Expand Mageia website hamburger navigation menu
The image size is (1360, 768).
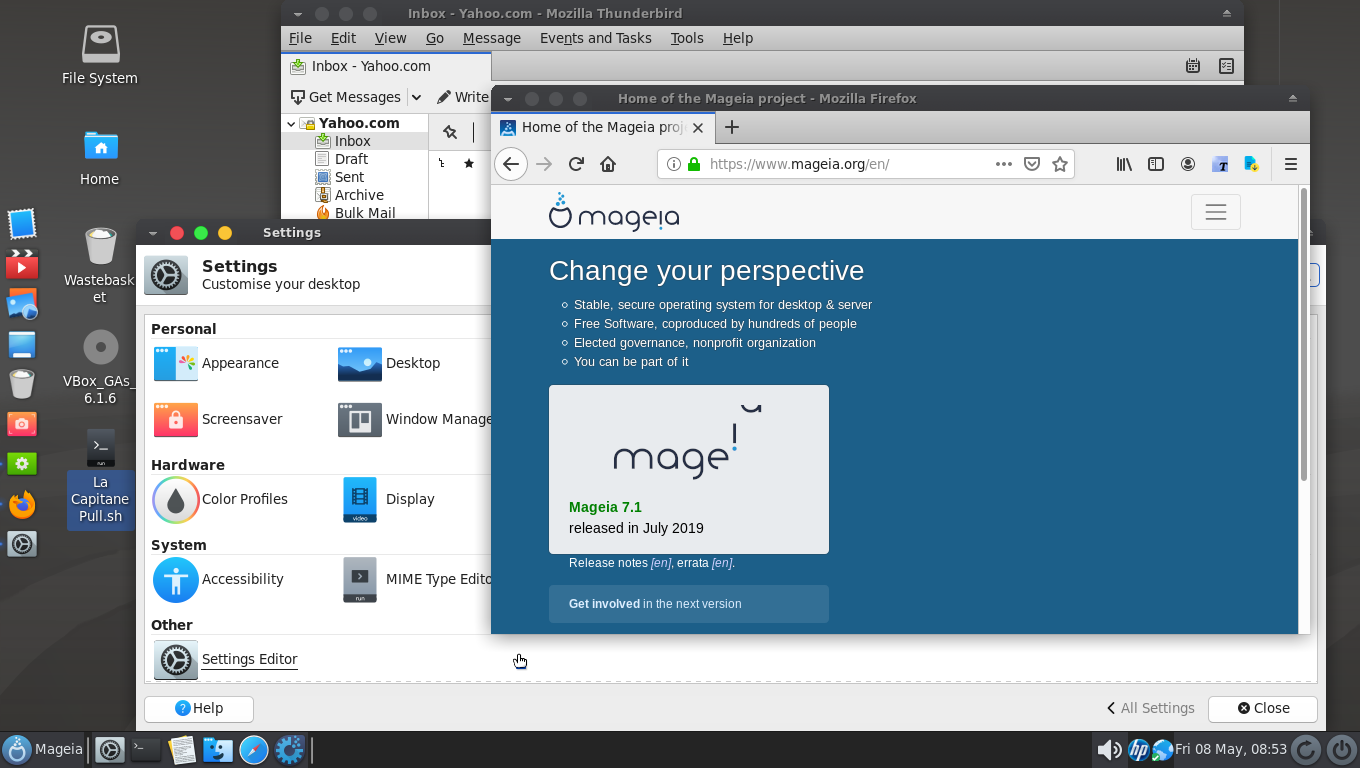click(1216, 212)
